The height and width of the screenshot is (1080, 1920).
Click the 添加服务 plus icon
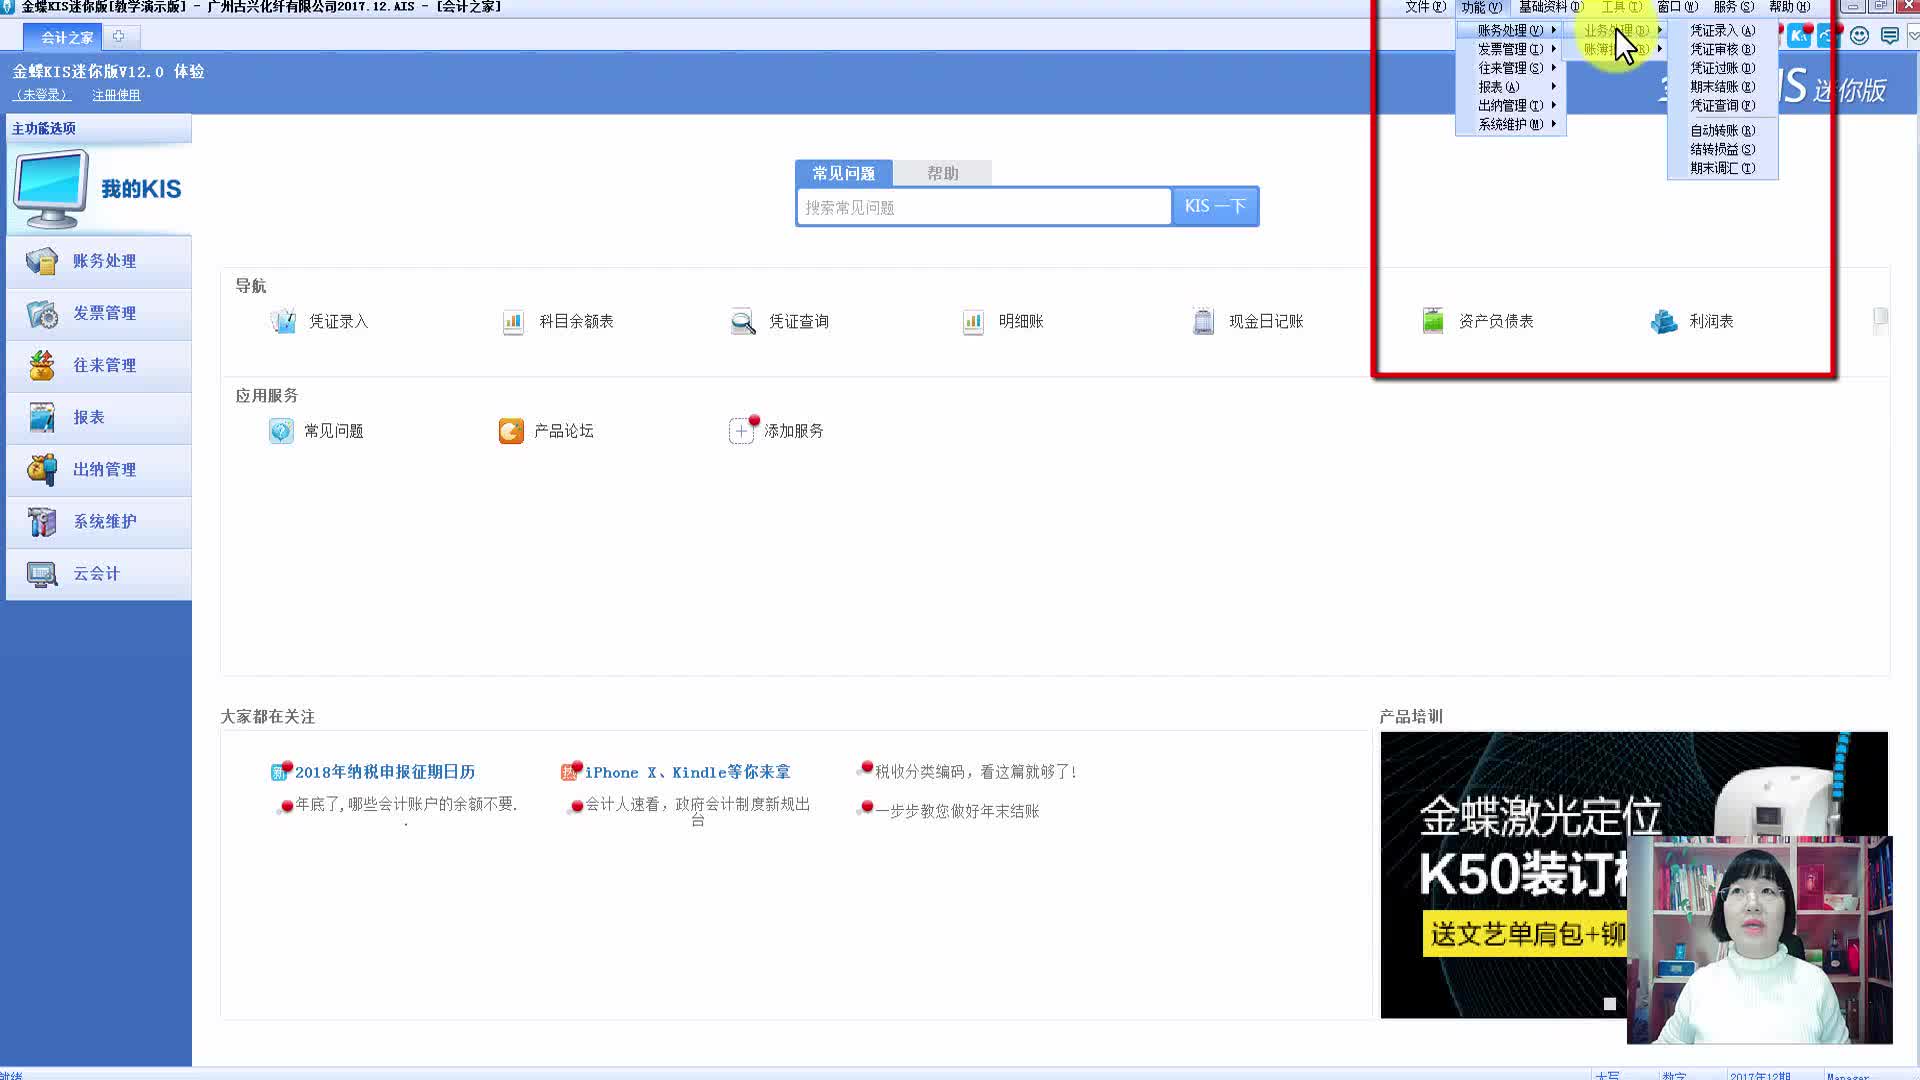point(741,431)
